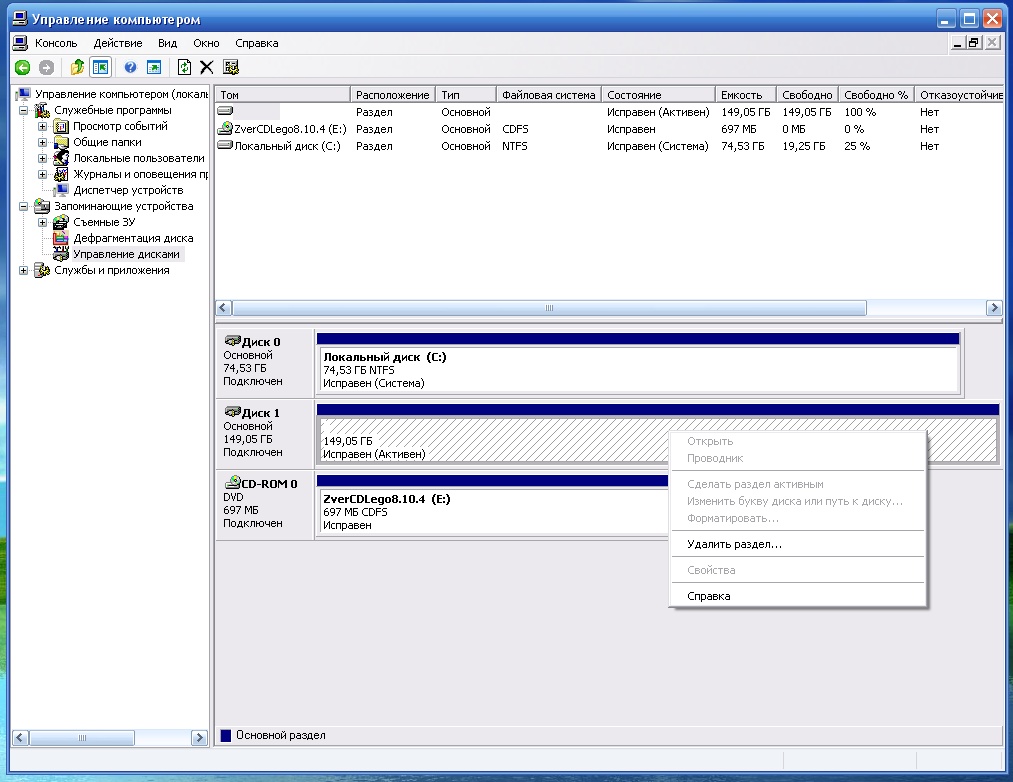Screen dimensions: 1013x782
Task: Select Управление дисками in the tree
Action: click(x=126, y=254)
